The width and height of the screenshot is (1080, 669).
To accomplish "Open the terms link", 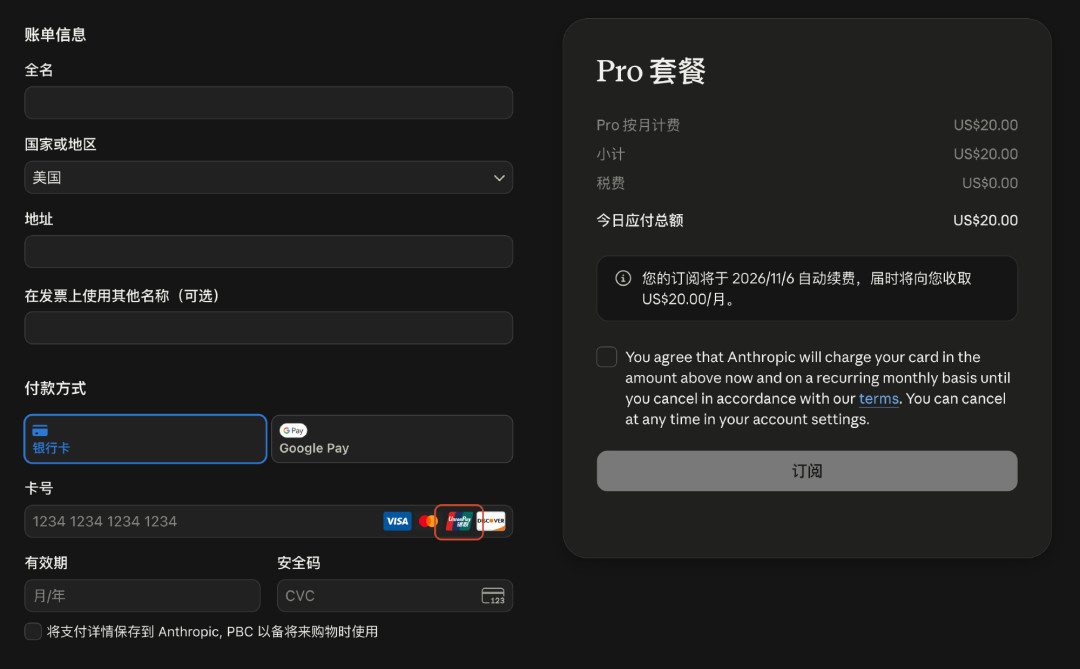I will click(878, 399).
